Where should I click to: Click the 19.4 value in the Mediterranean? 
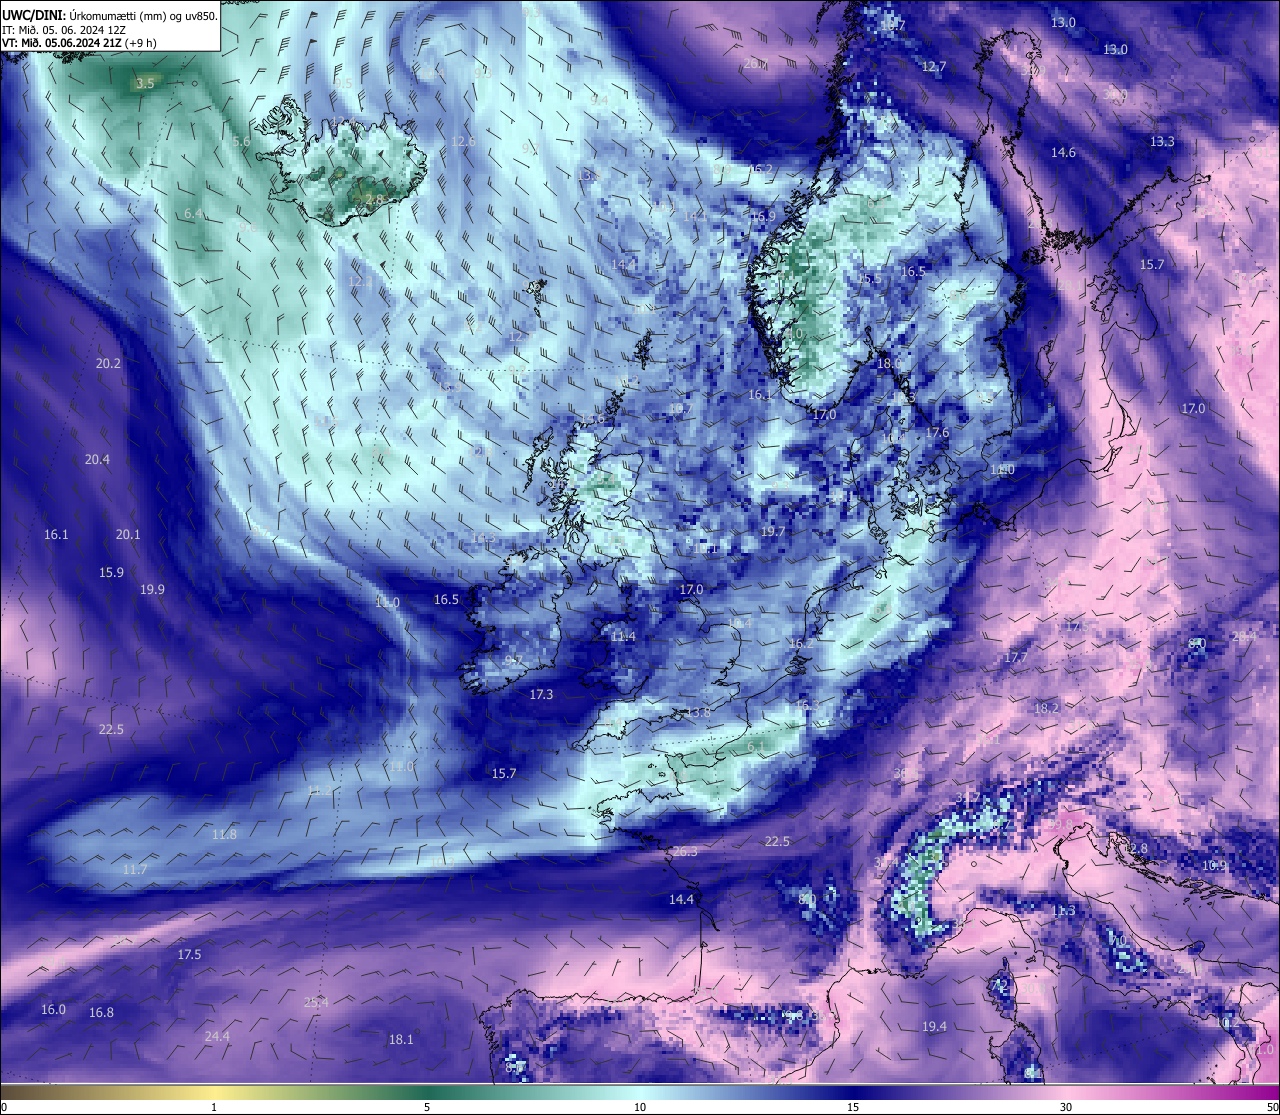coord(934,1027)
